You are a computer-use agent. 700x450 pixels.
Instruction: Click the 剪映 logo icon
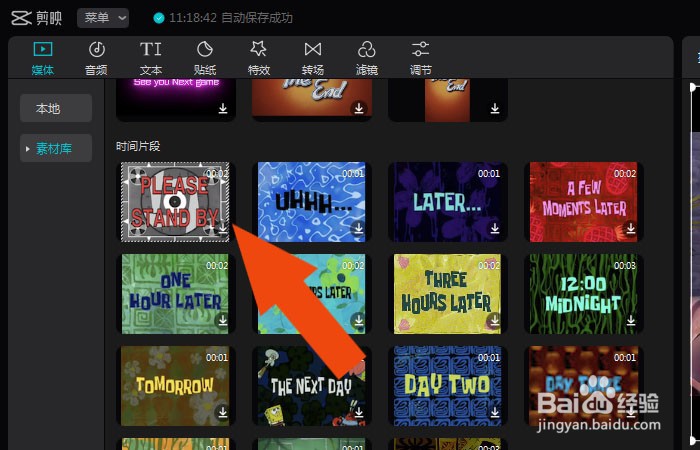pos(21,18)
